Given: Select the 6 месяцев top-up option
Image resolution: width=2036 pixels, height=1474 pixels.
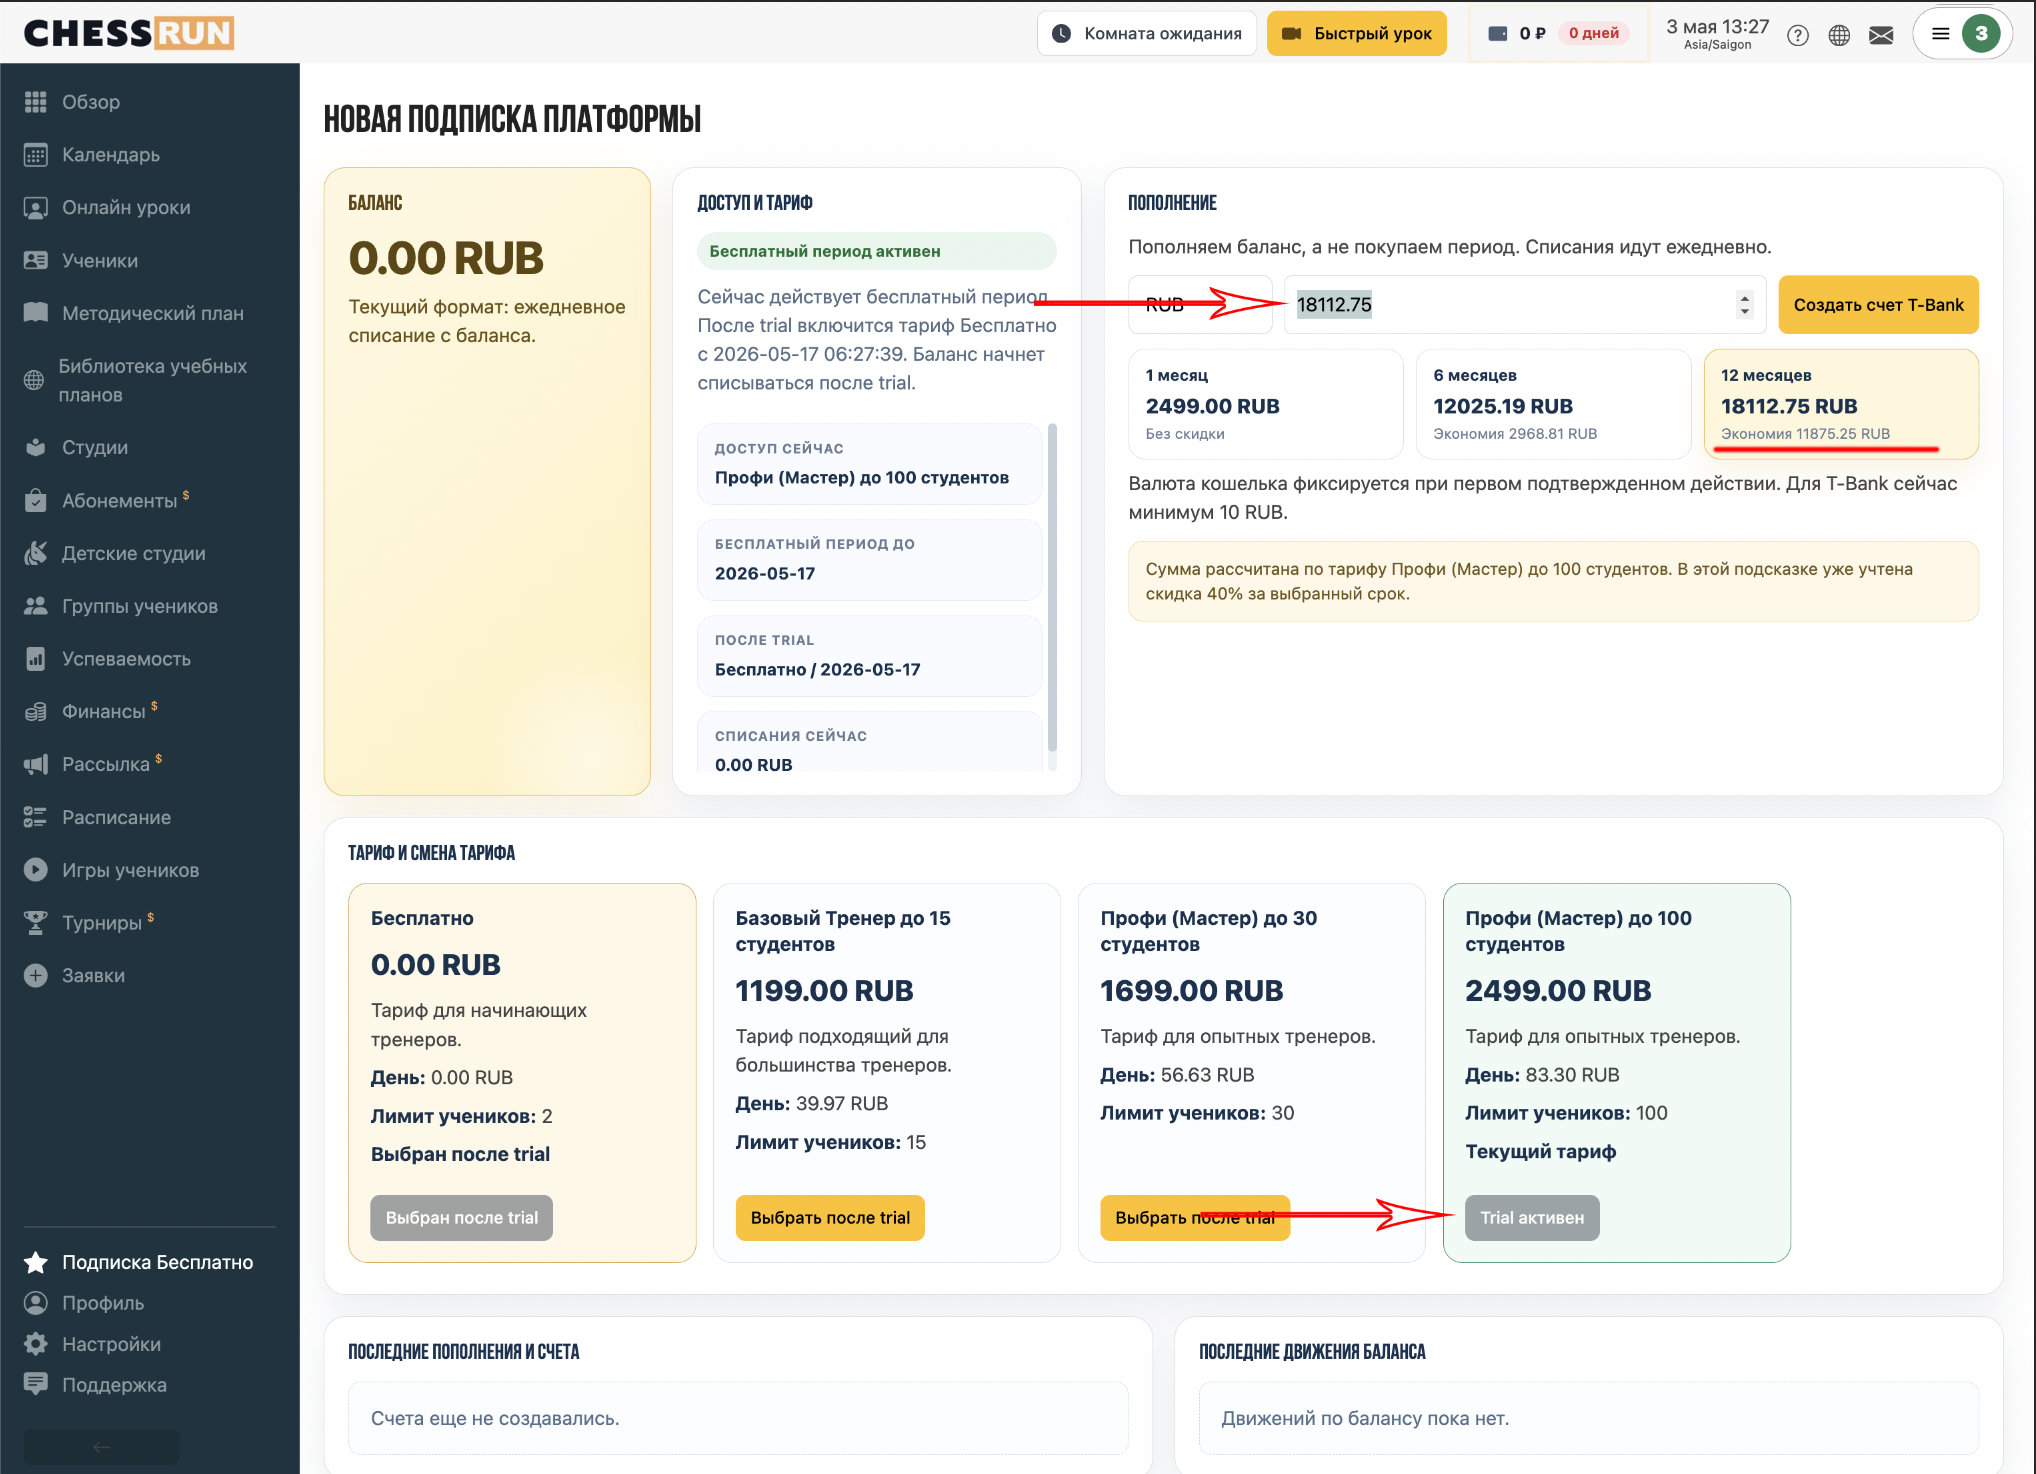Looking at the screenshot, I should pyautogui.click(x=1553, y=404).
